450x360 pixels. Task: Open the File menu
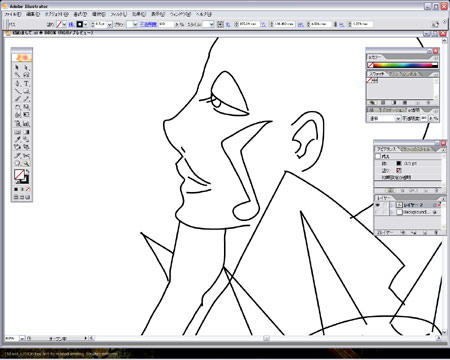13,14
